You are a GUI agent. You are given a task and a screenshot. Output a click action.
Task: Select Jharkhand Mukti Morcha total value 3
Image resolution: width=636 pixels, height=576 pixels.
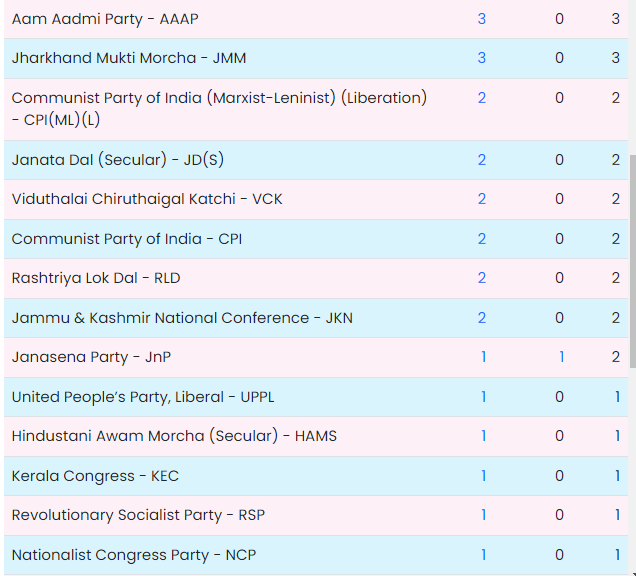[x=615, y=58]
